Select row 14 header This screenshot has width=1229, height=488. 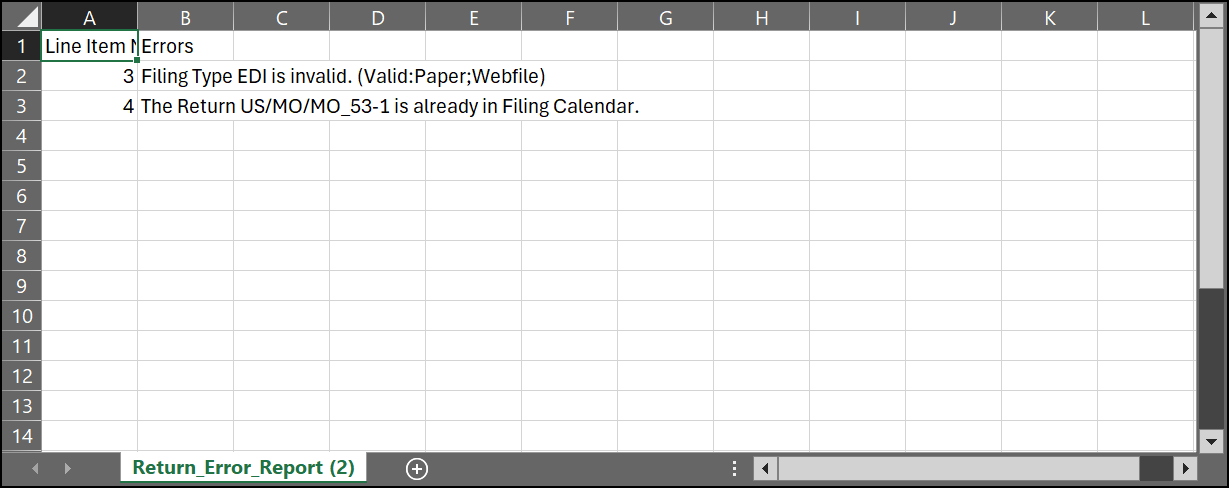[21, 436]
